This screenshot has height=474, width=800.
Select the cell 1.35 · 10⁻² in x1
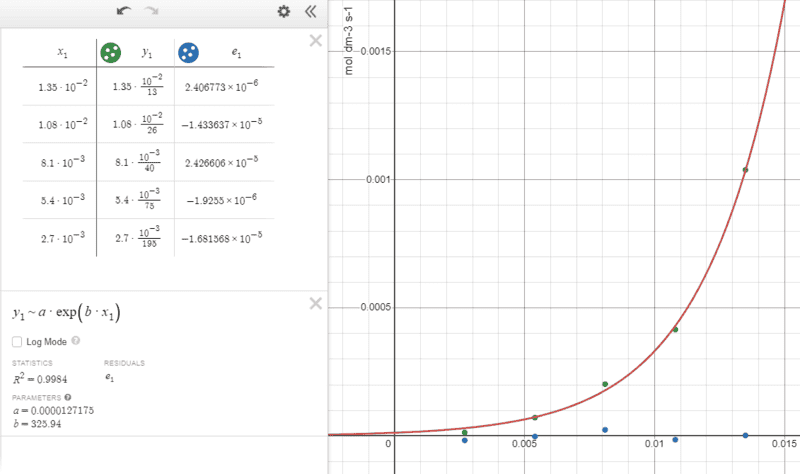pyautogui.click(x=62, y=86)
